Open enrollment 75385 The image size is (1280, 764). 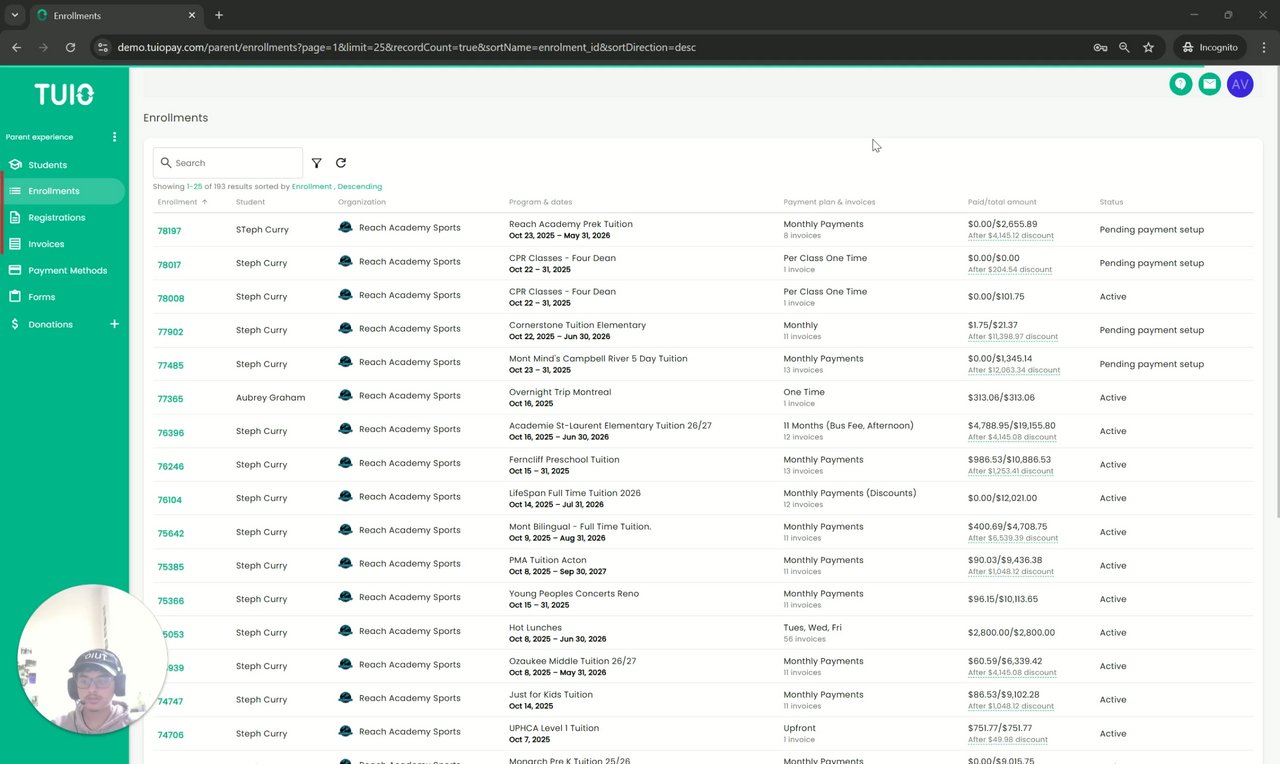[x=170, y=567]
